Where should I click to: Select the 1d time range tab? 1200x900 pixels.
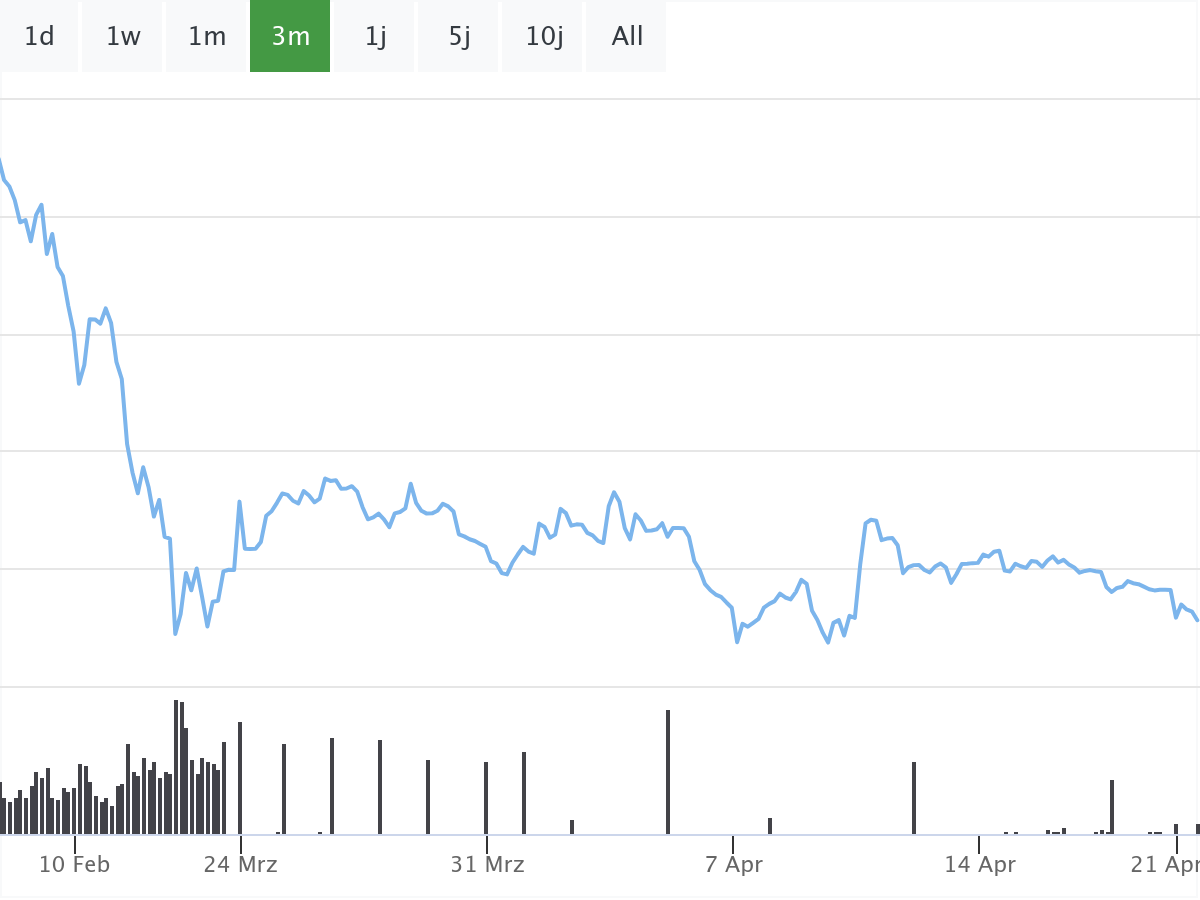coord(39,37)
